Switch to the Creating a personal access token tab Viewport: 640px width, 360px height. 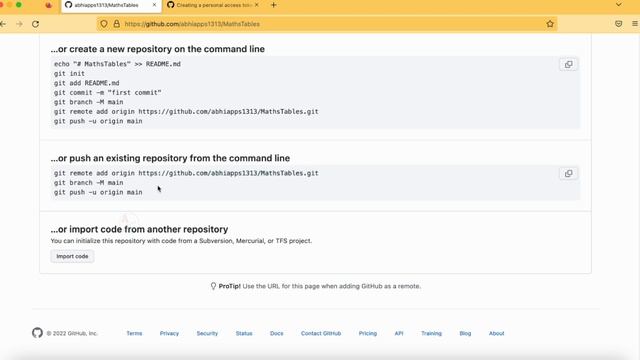(x=213, y=6)
